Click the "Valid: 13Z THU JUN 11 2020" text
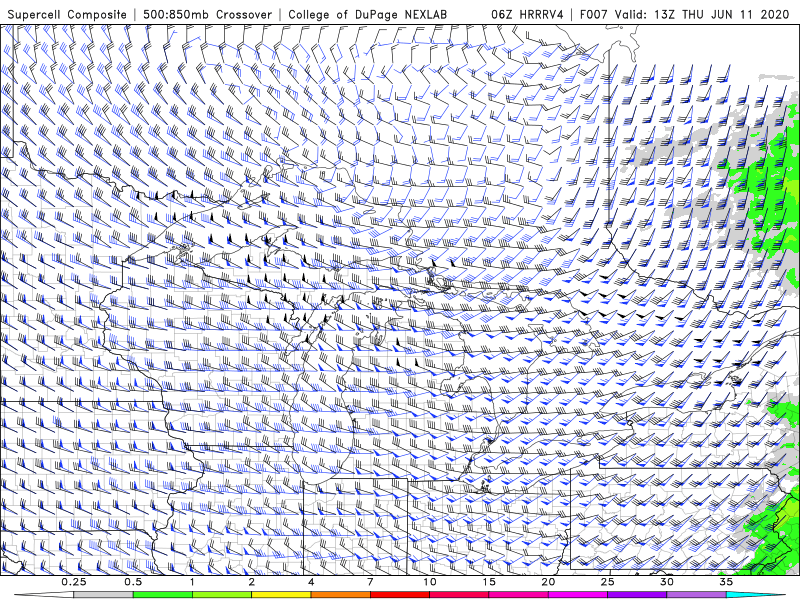The image size is (800, 600). pos(702,15)
